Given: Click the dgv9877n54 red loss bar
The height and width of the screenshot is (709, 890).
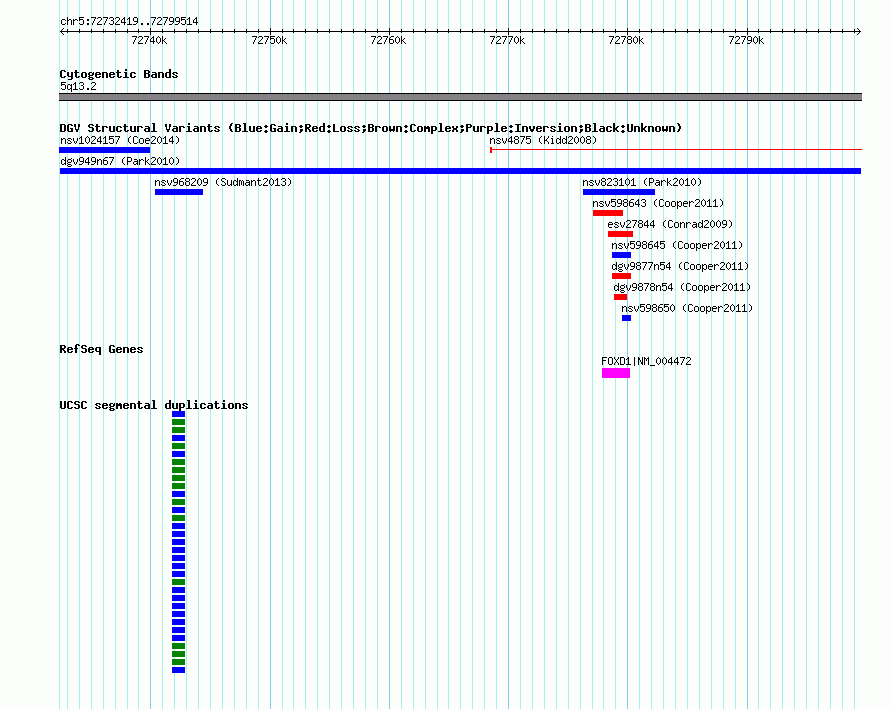Looking at the screenshot, I should coord(622,276).
